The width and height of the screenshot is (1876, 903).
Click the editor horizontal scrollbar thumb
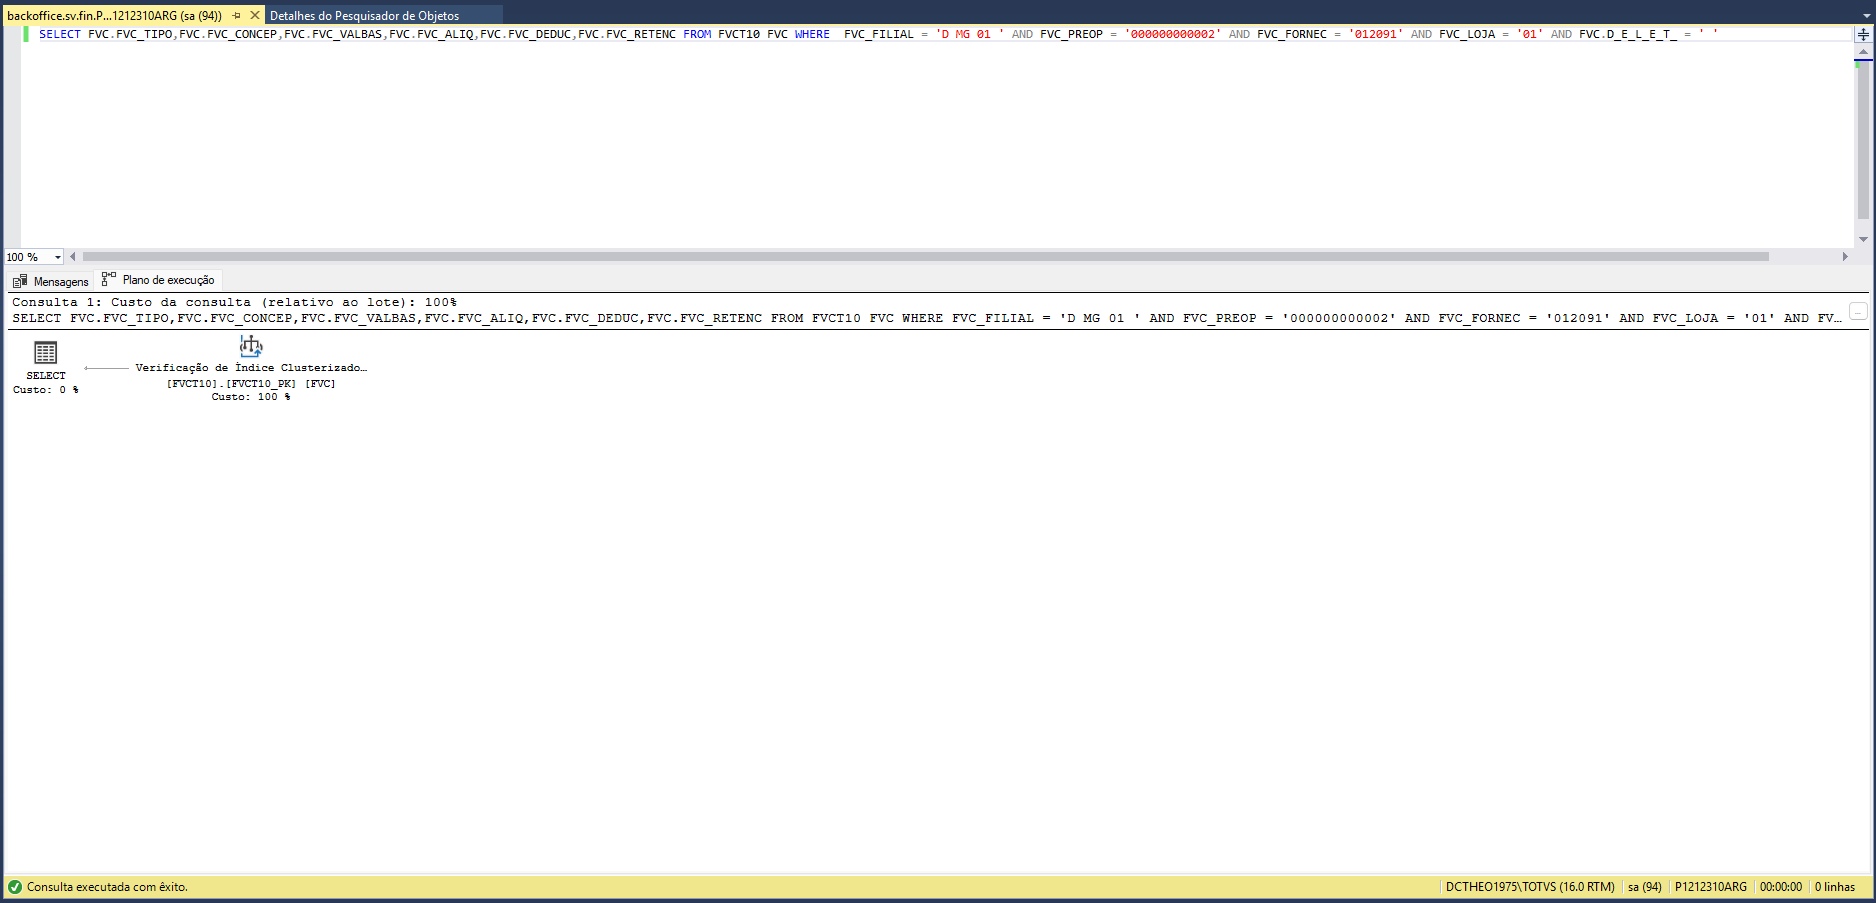pyautogui.click(x=925, y=257)
